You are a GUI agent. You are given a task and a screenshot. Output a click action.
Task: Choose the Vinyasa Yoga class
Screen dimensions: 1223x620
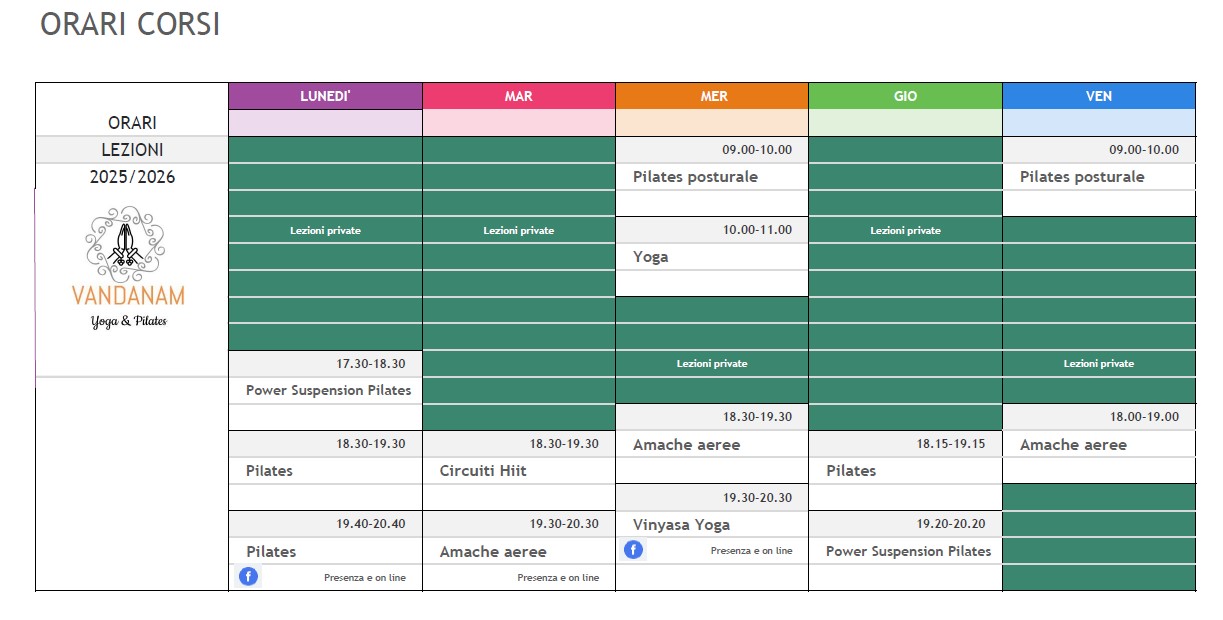click(681, 525)
